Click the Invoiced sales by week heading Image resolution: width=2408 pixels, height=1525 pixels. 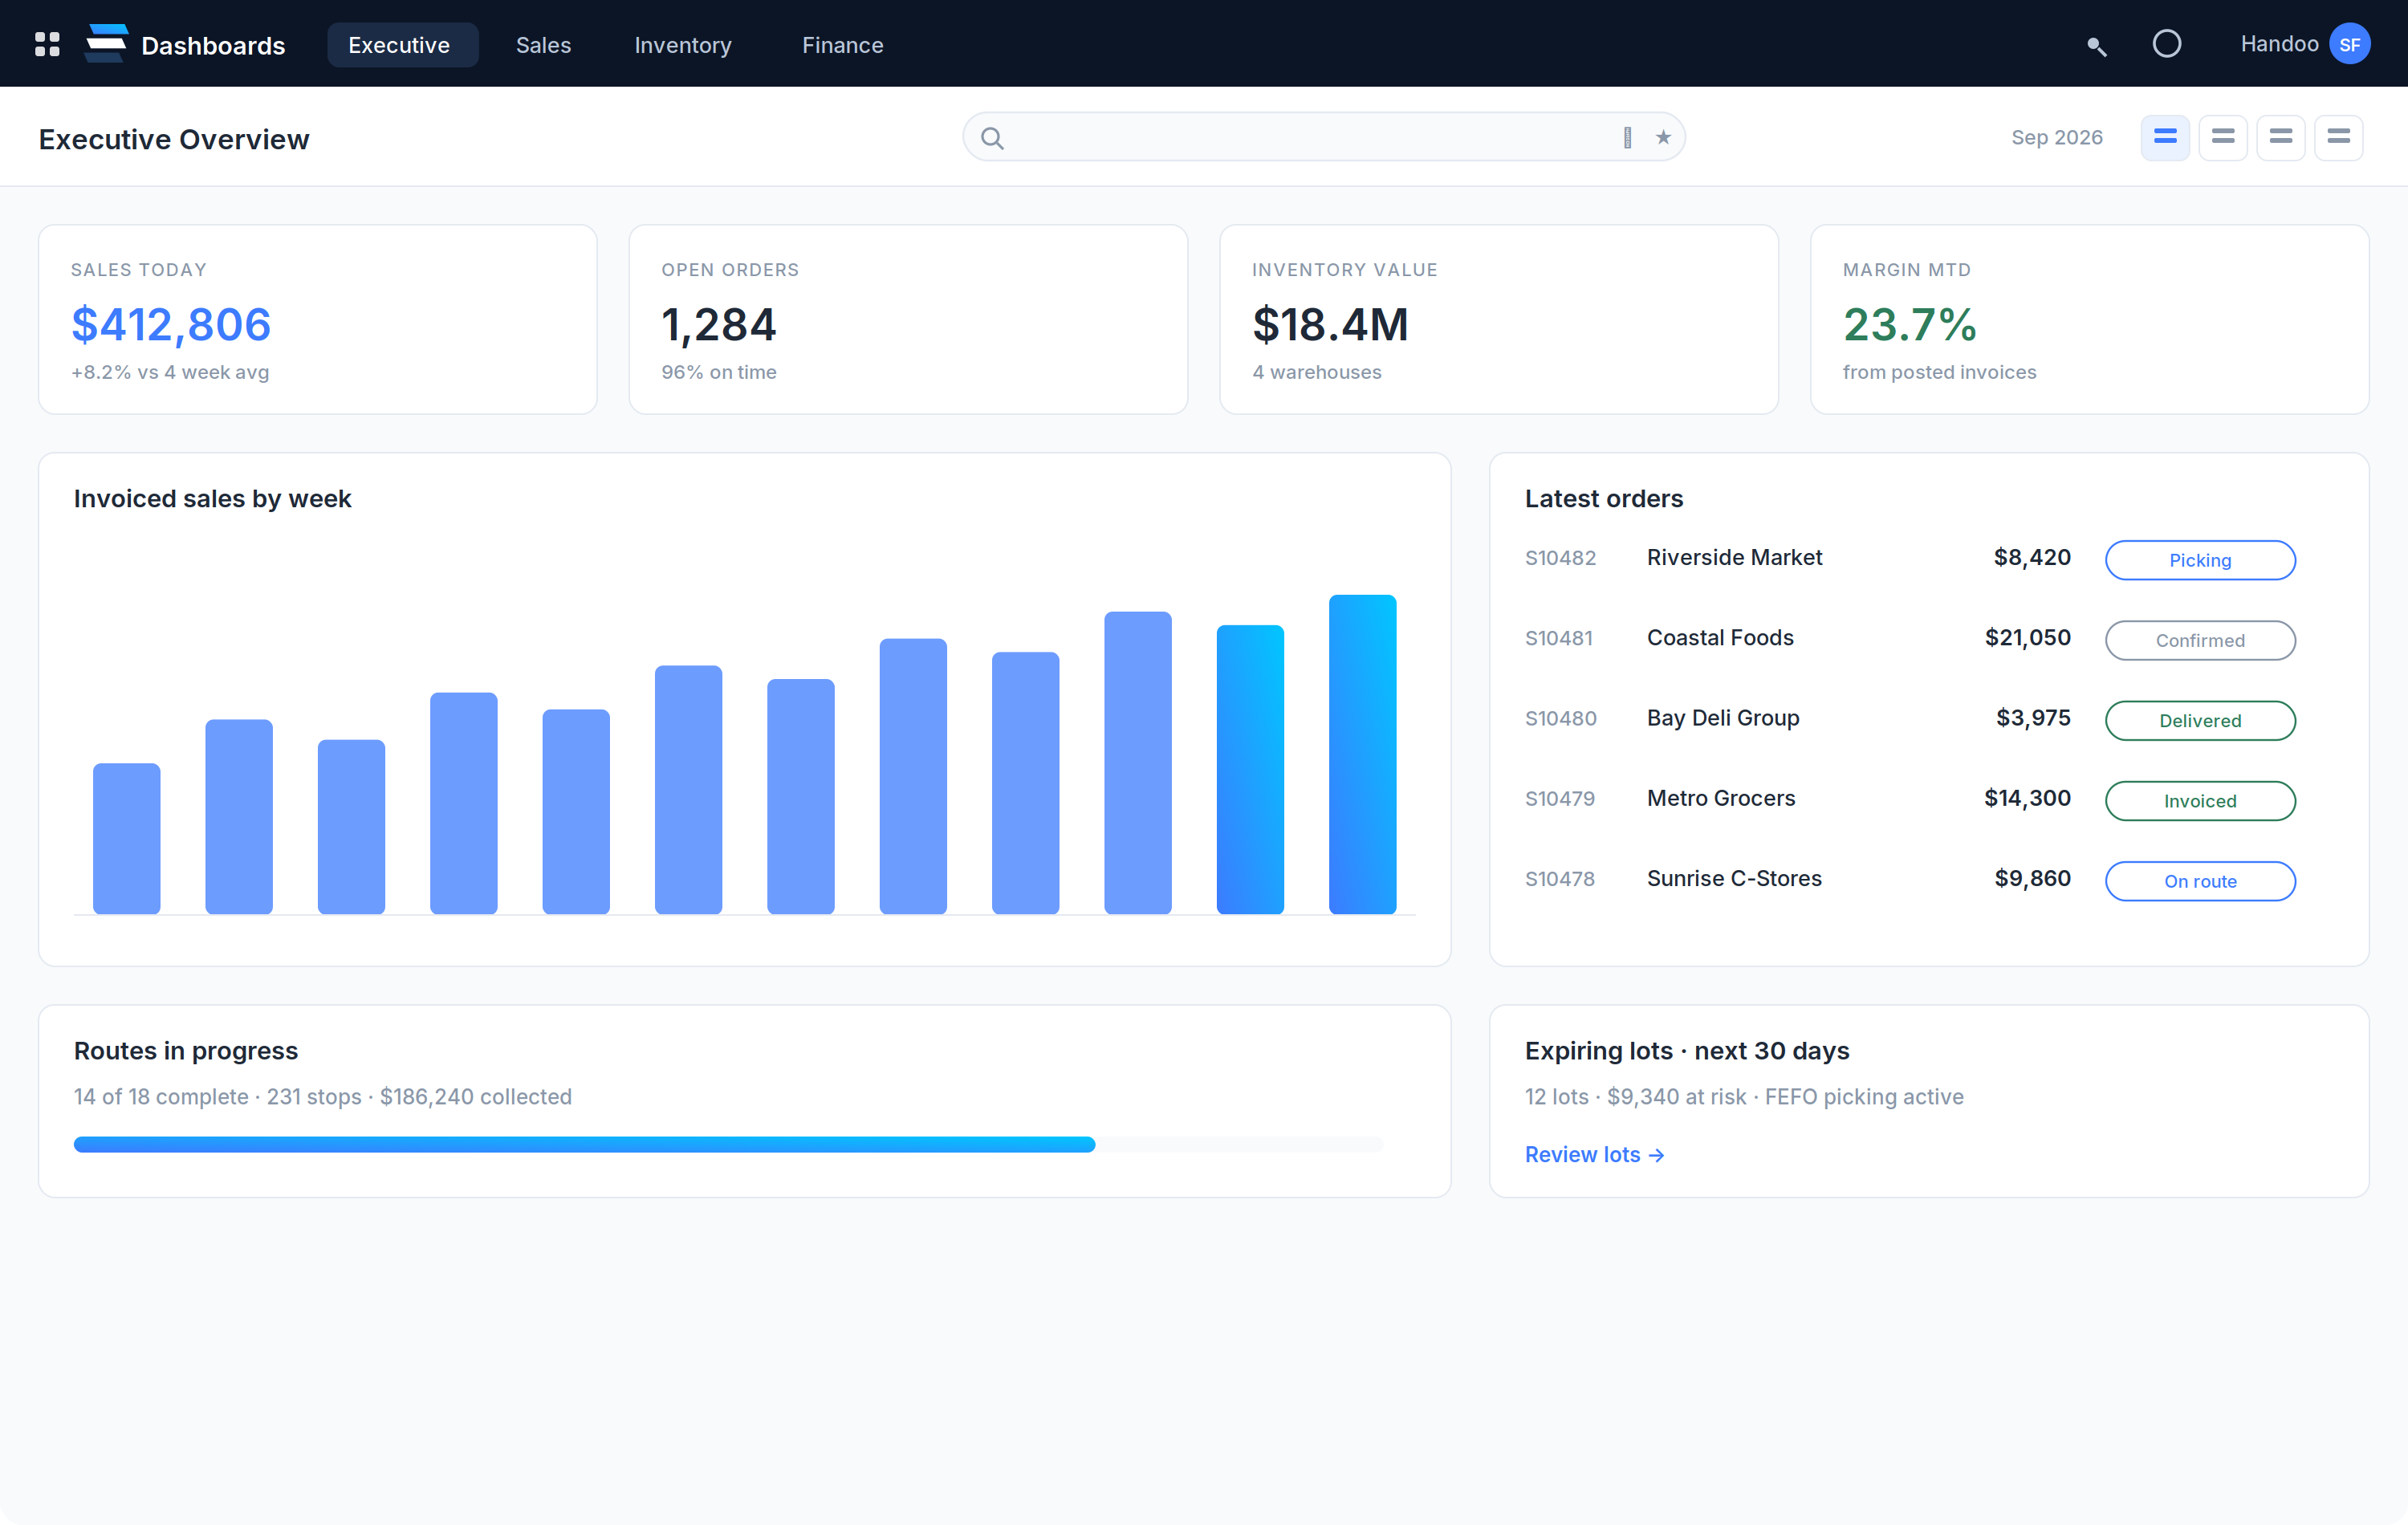(x=212, y=498)
